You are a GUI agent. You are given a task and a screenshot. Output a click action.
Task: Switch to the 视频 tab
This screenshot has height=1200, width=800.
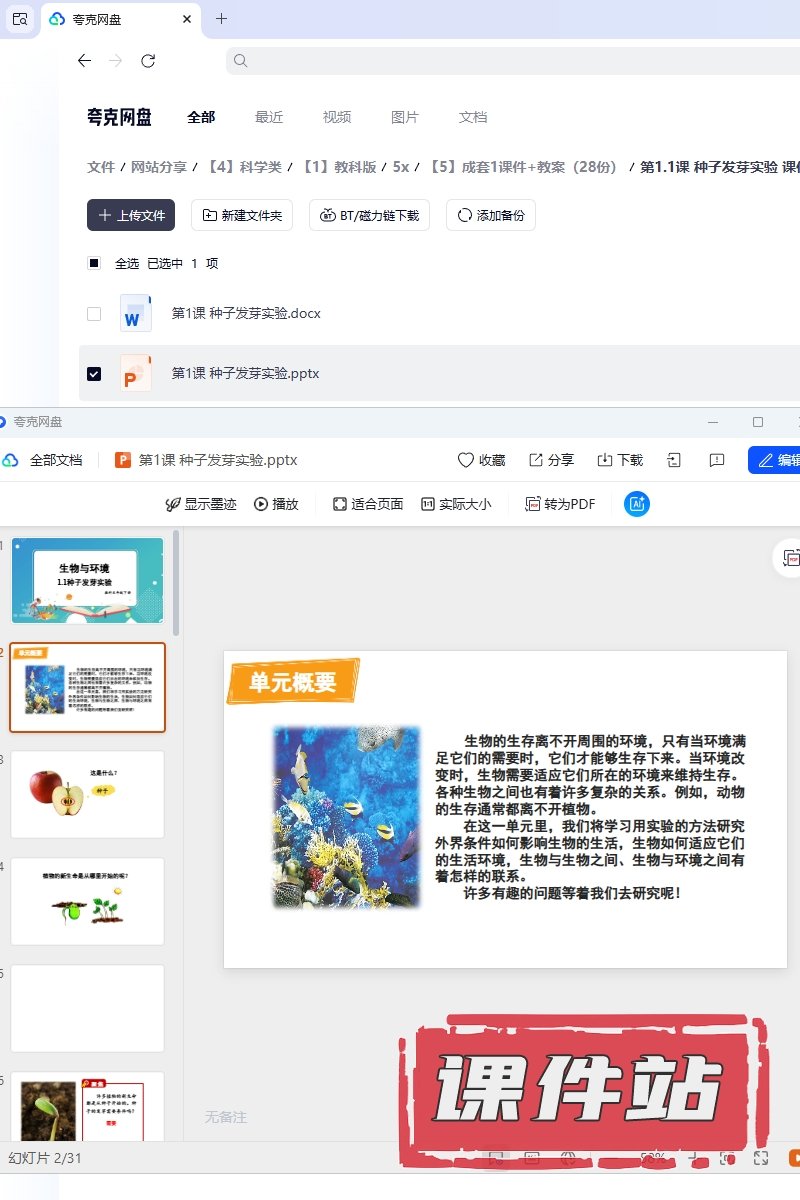point(337,117)
